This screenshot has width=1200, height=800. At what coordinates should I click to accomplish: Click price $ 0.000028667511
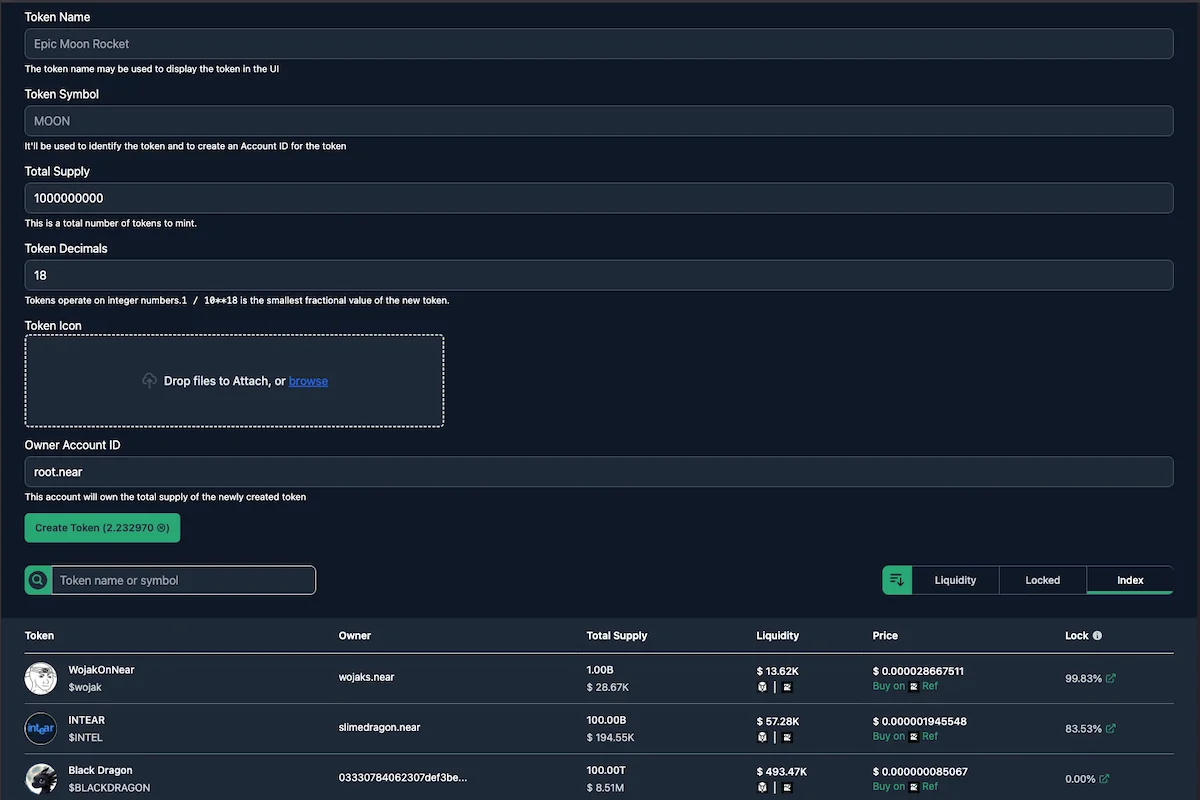[918, 671]
